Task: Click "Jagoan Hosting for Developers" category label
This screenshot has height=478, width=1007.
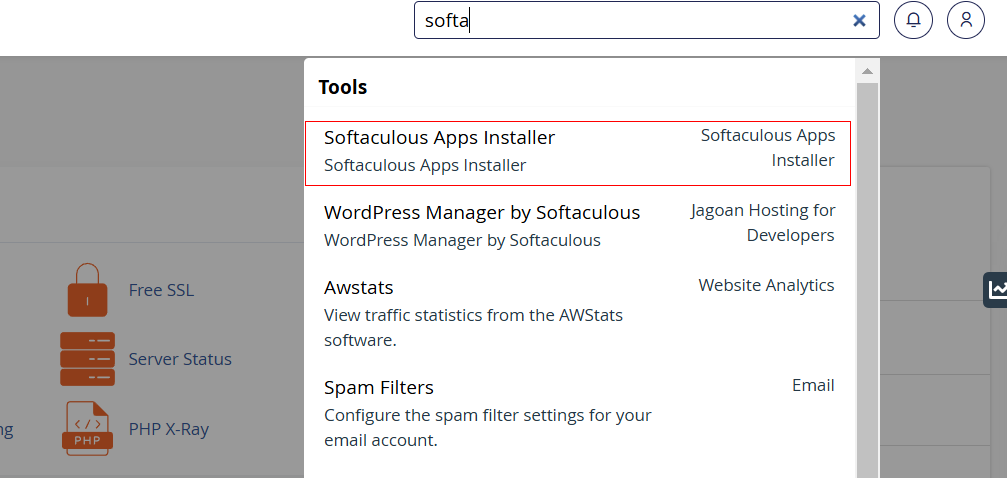Action: (x=763, y=223)
